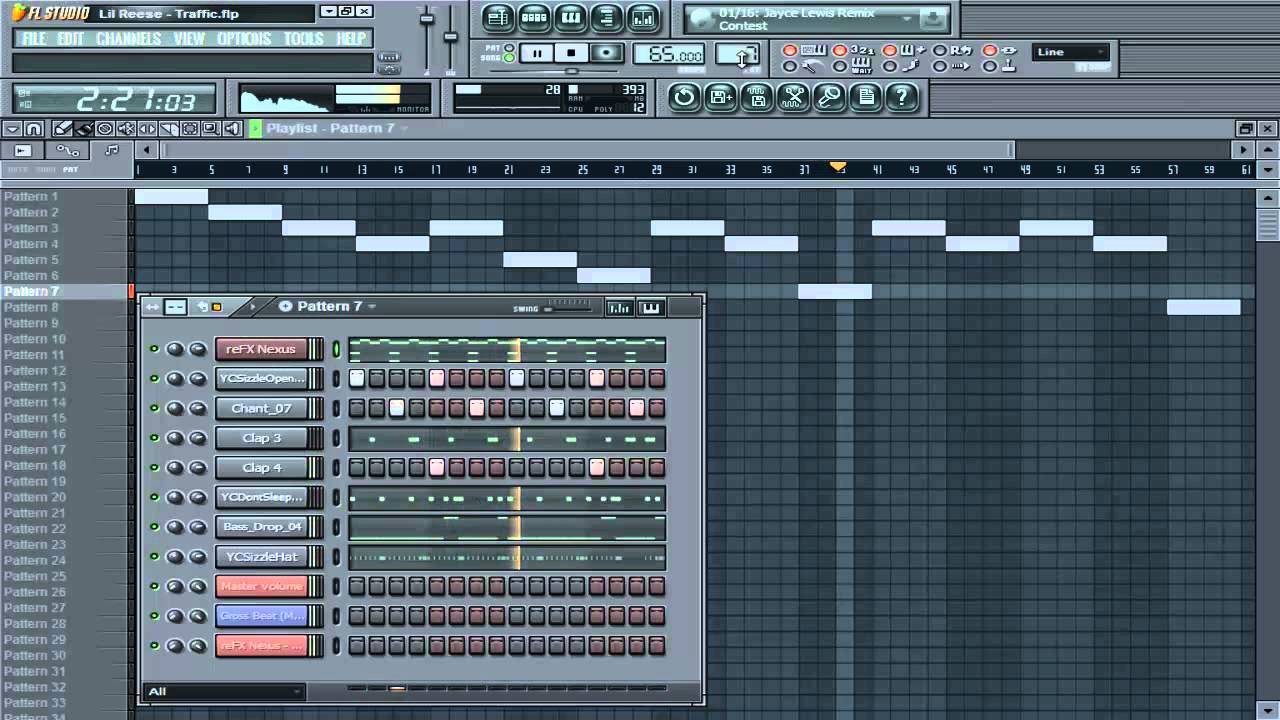
Task: Click the Master volume channel button
Action: (261, 586)
